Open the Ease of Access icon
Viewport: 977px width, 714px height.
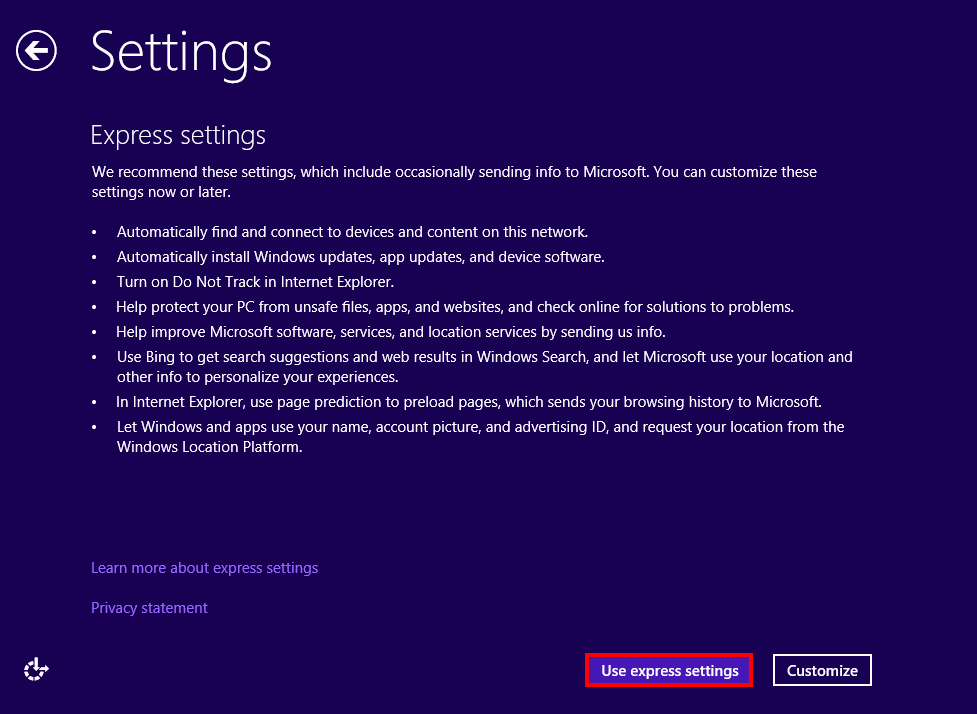tap(36, 670)
